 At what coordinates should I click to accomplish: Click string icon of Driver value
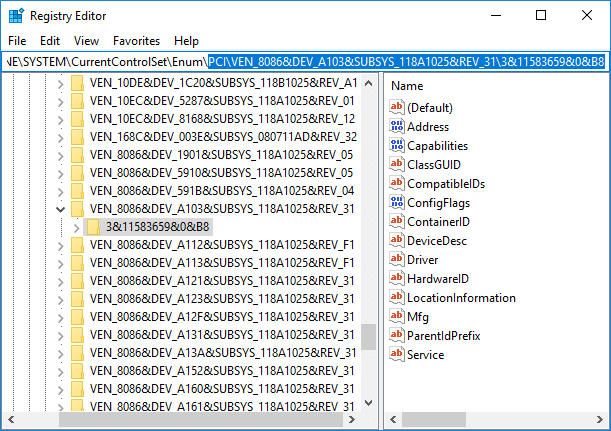(397, 260)
